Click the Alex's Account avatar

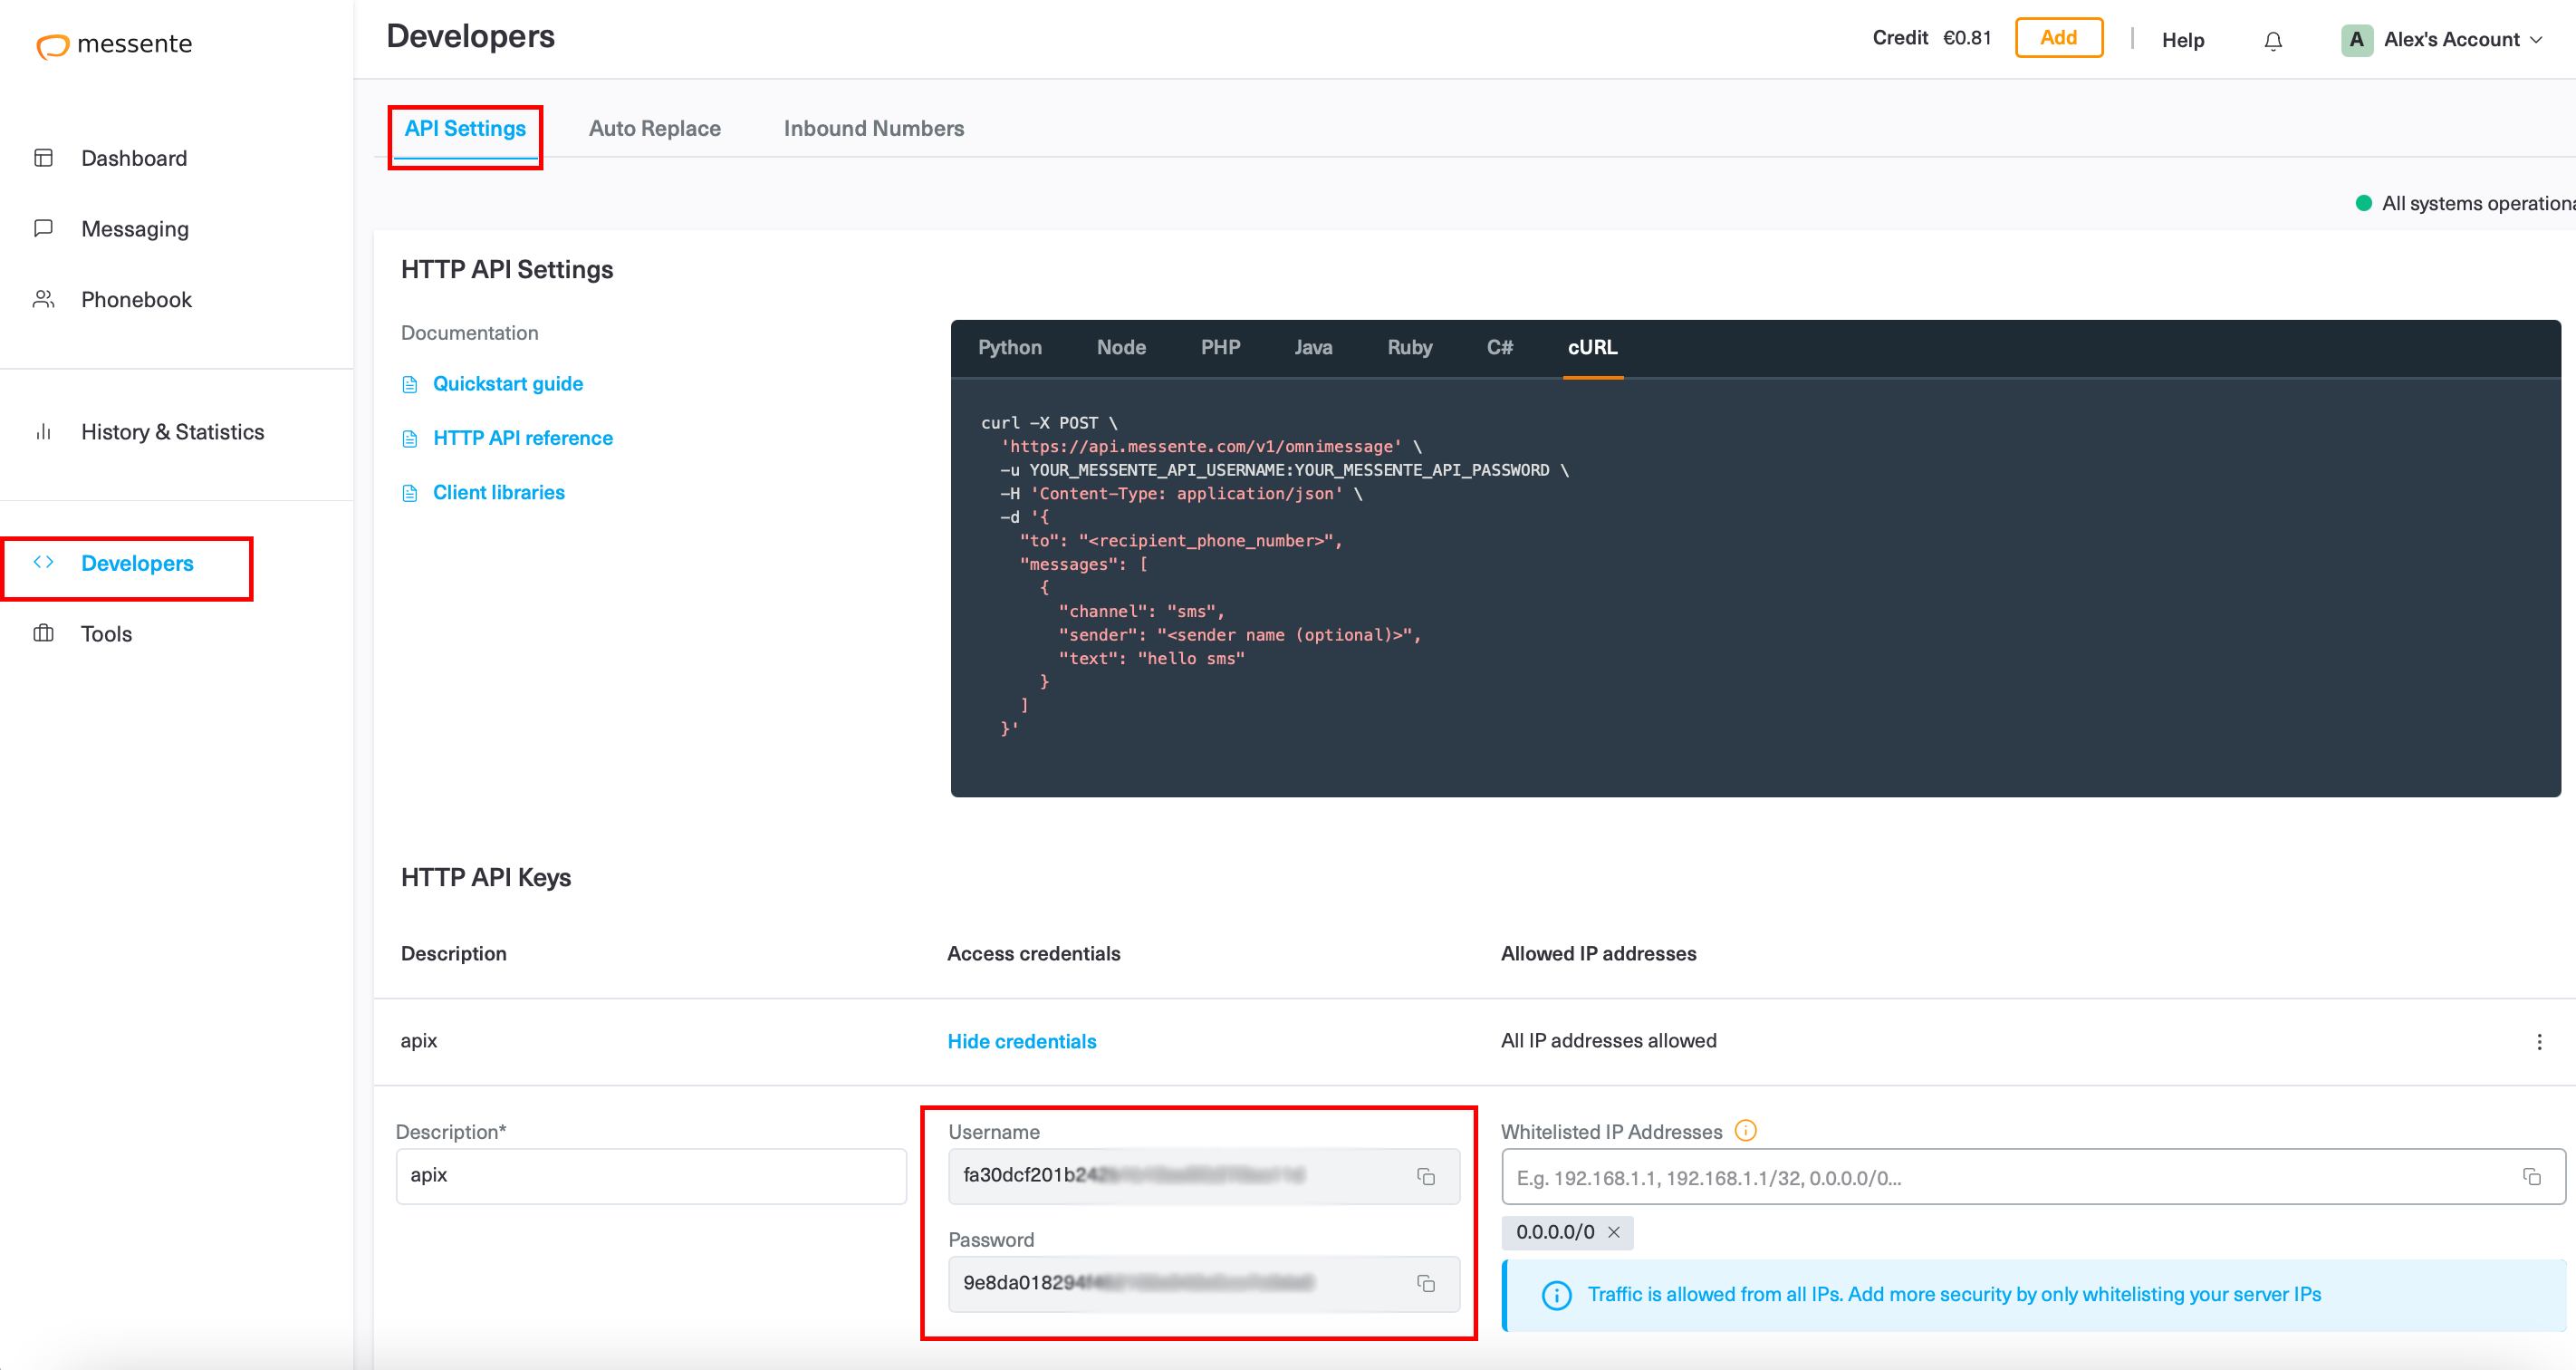[x=2357, y=40]
